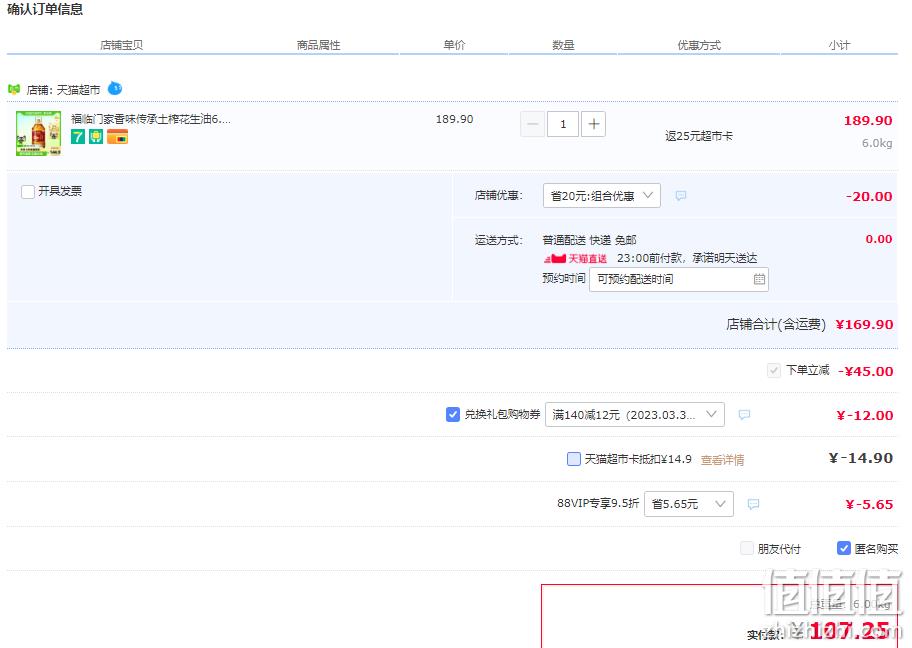The image size is (912, 648).
Task: Click the orange card payment badge icon
Action: pyautogui.click(x=117, y=137)
